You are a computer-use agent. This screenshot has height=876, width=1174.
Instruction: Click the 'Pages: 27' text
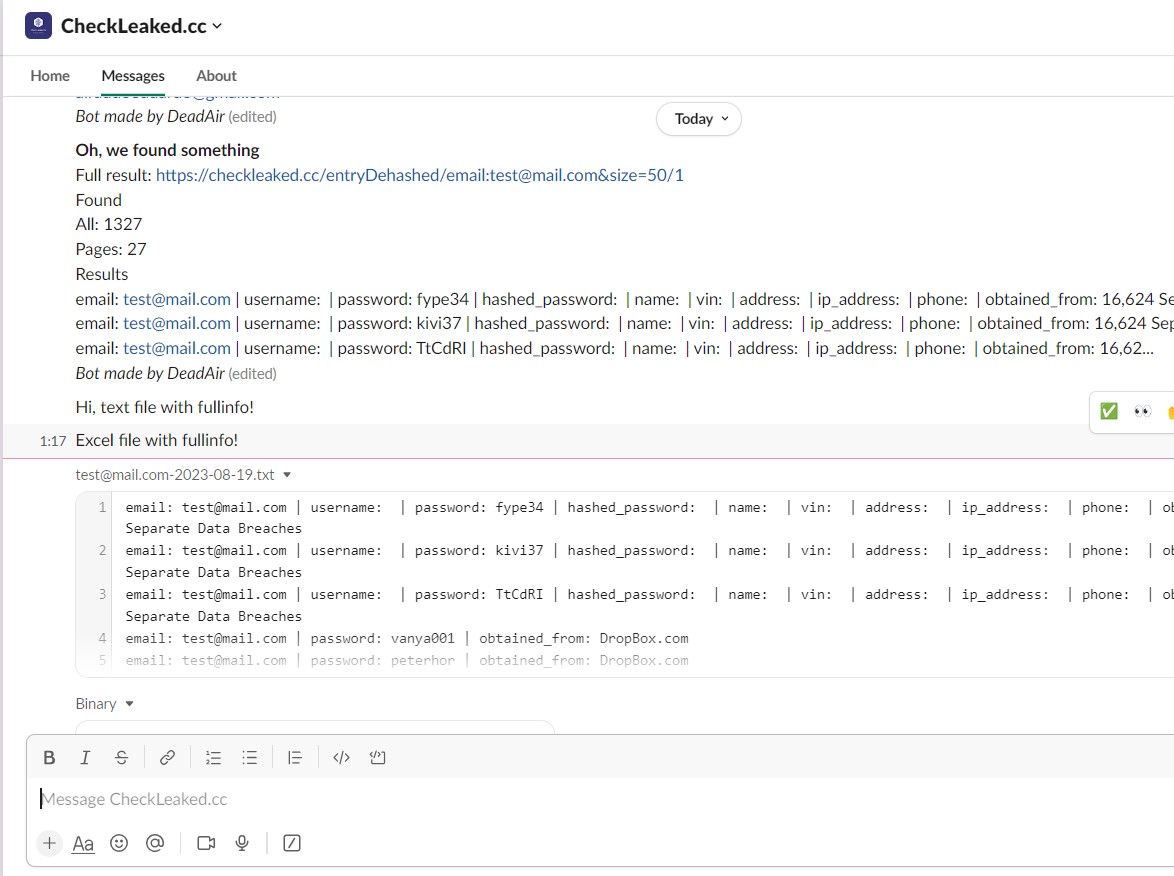tap(111, 249)
